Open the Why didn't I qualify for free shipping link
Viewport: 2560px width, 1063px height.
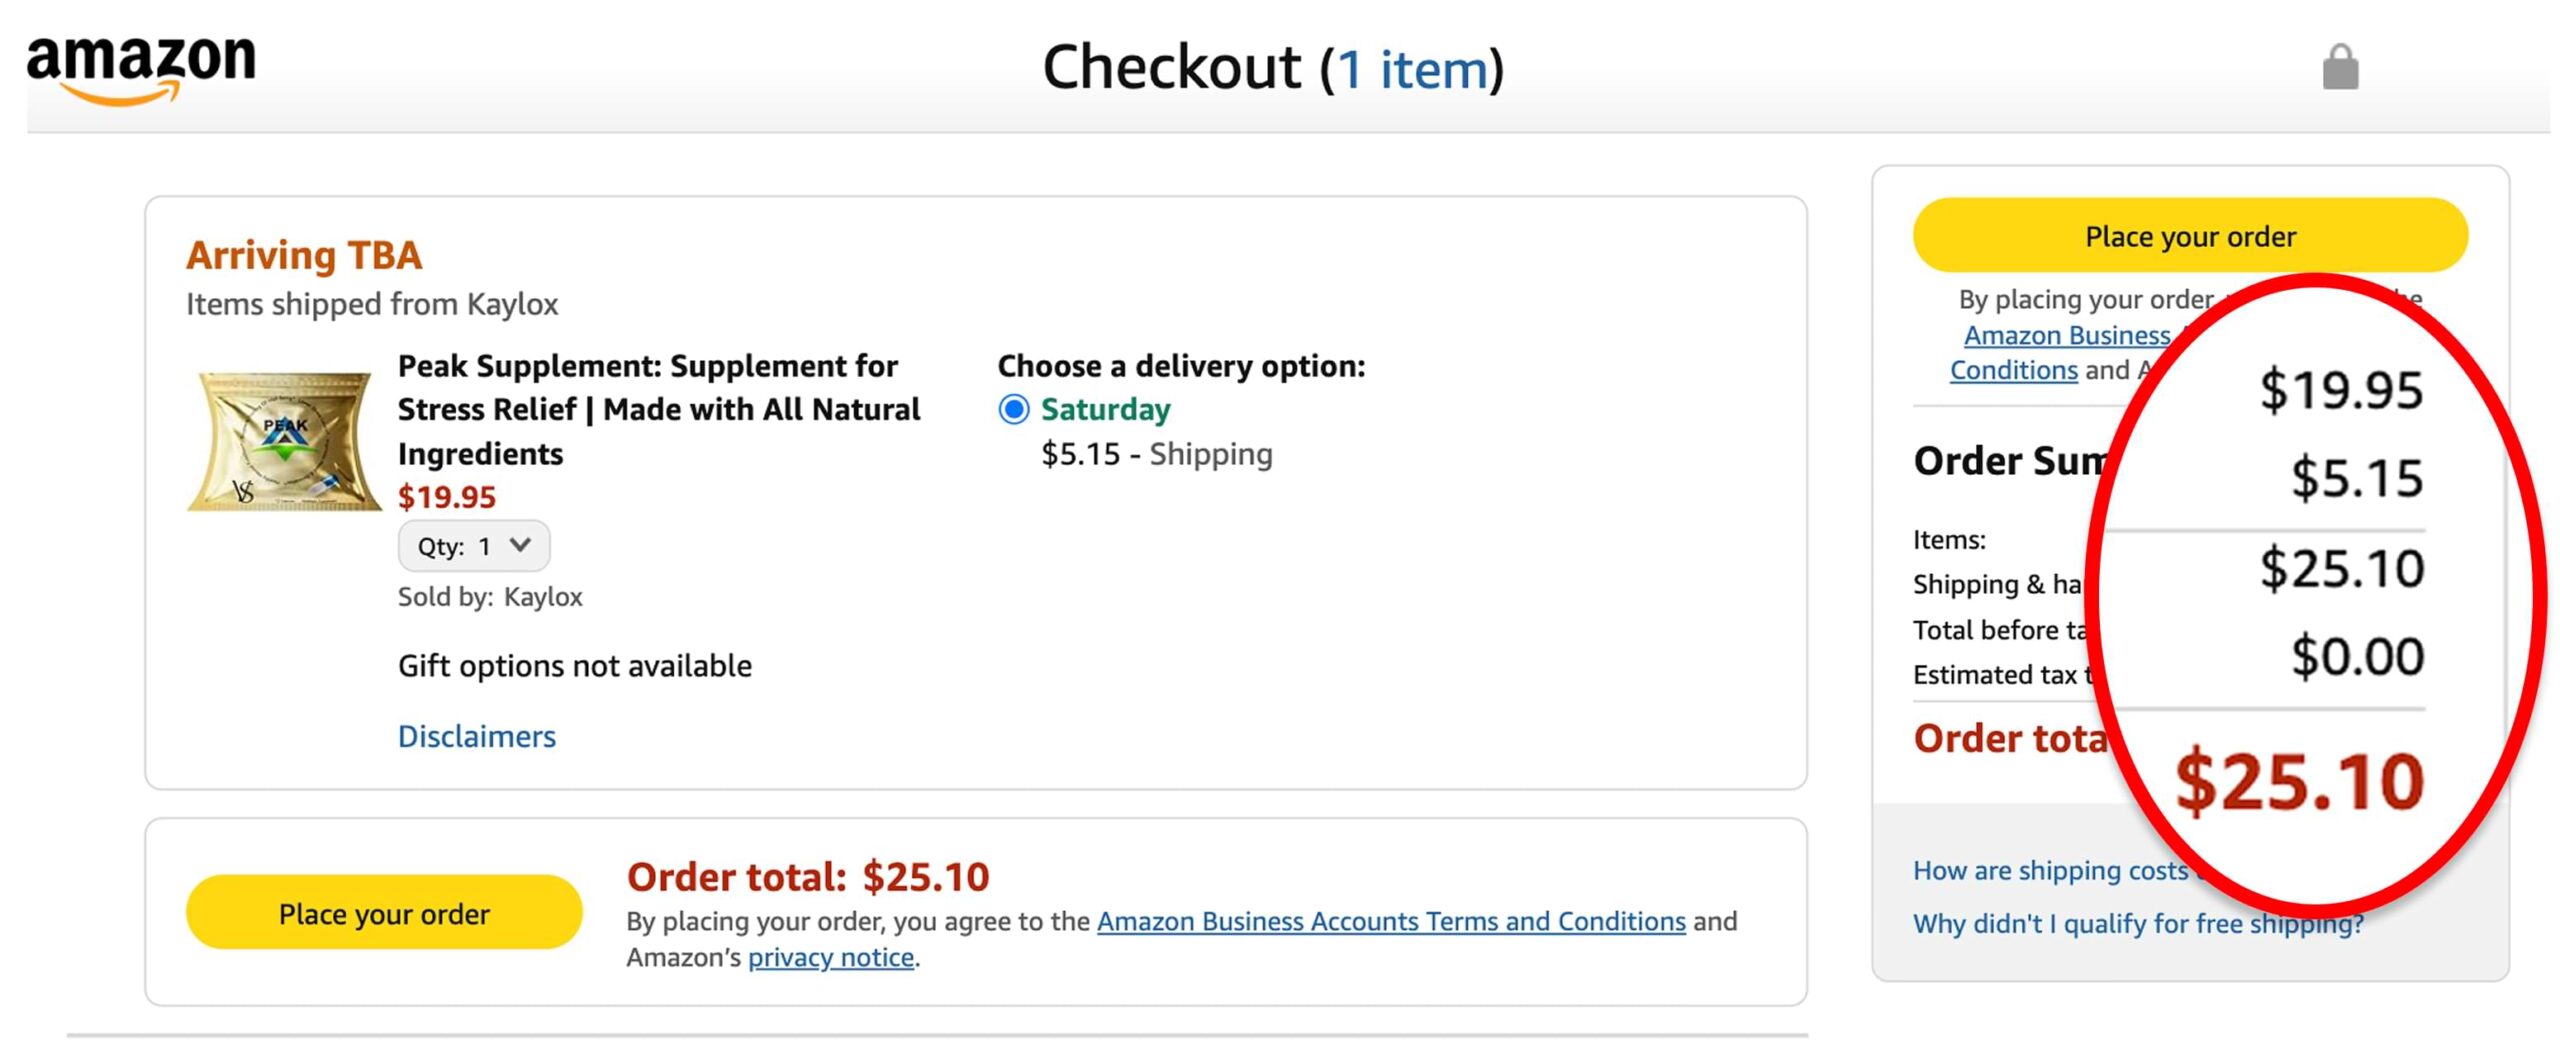coord(2138,924)
